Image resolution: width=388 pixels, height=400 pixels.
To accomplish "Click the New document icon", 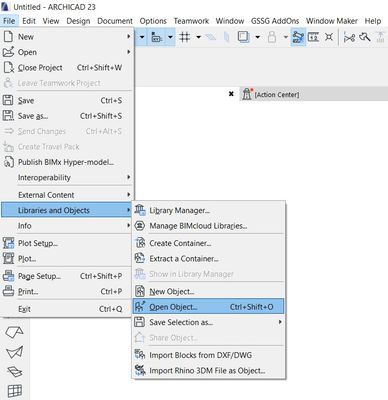I will [8, 36].
